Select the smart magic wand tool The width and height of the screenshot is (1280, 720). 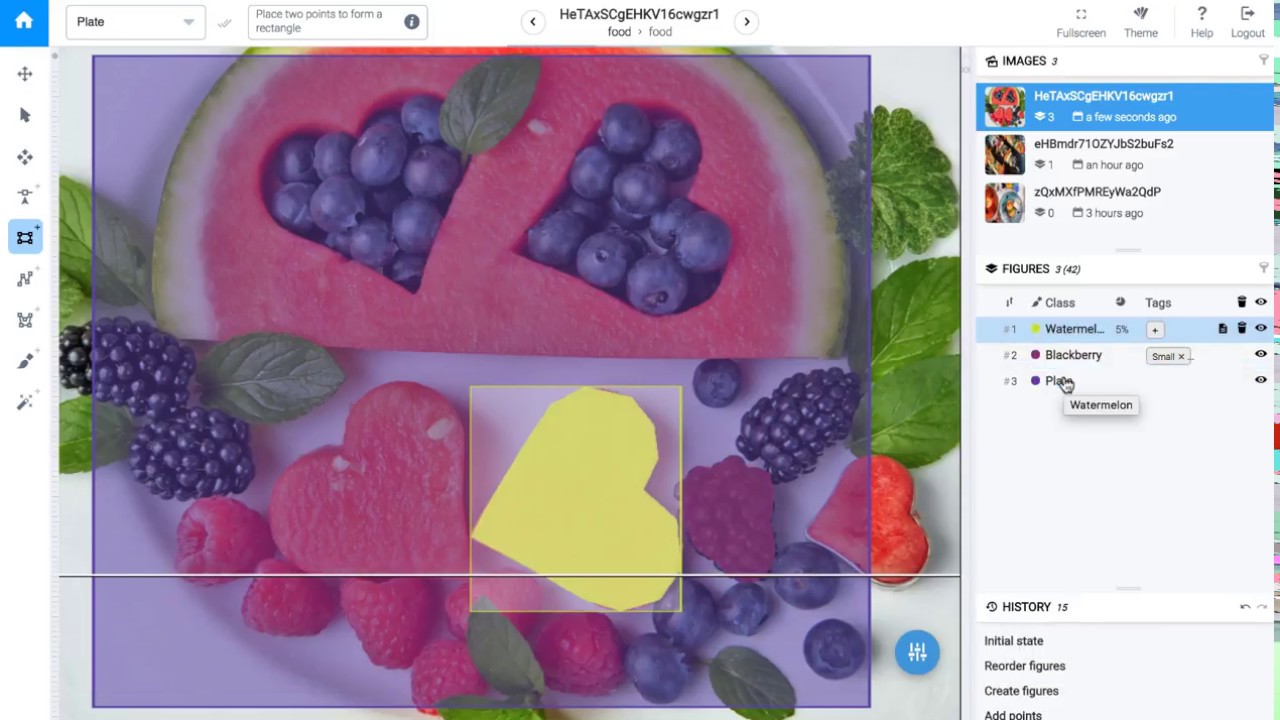[x=25, y=402]
